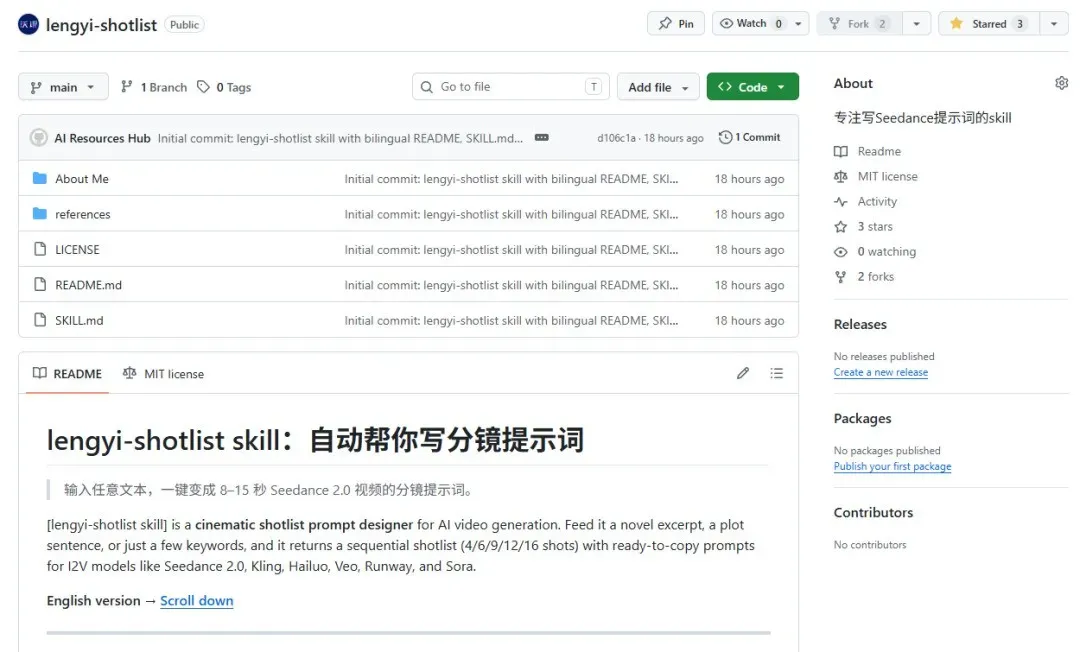
Task: Switch to the MIT license tab
Action: click(x=163, y=374)
